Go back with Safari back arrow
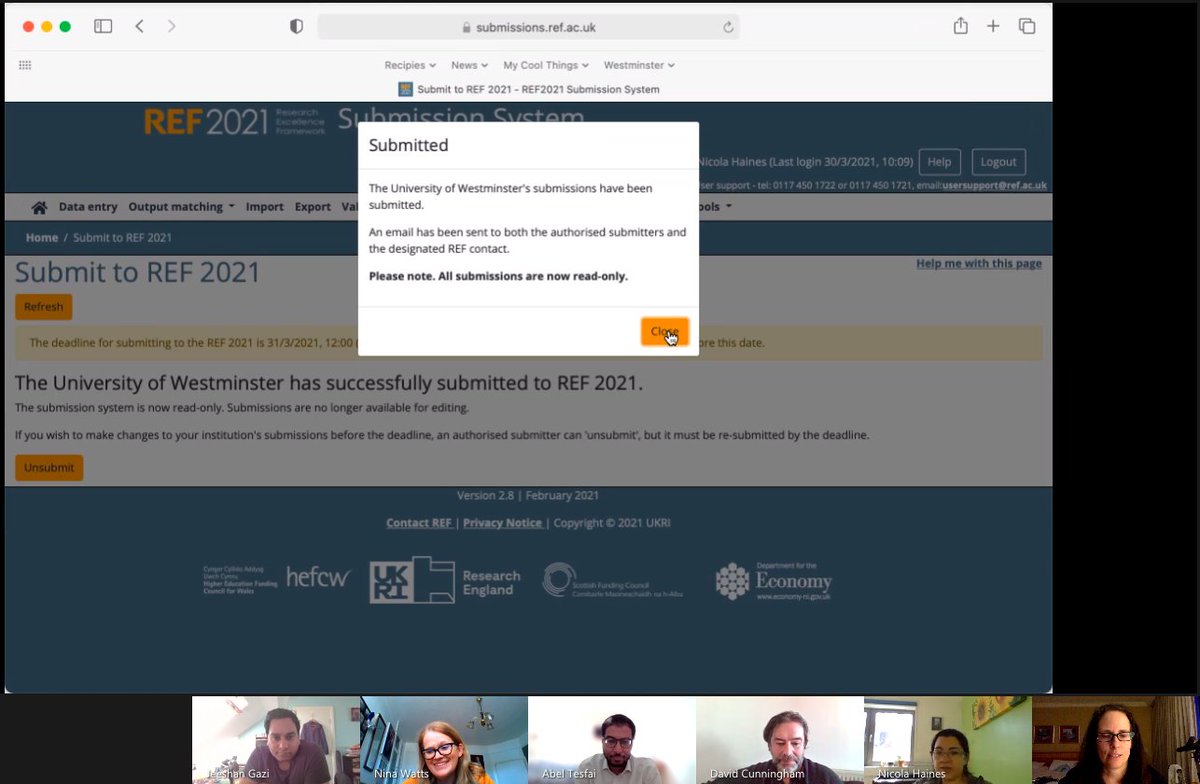The height and width of the screenshot is (784, 1200). (139, 27)
